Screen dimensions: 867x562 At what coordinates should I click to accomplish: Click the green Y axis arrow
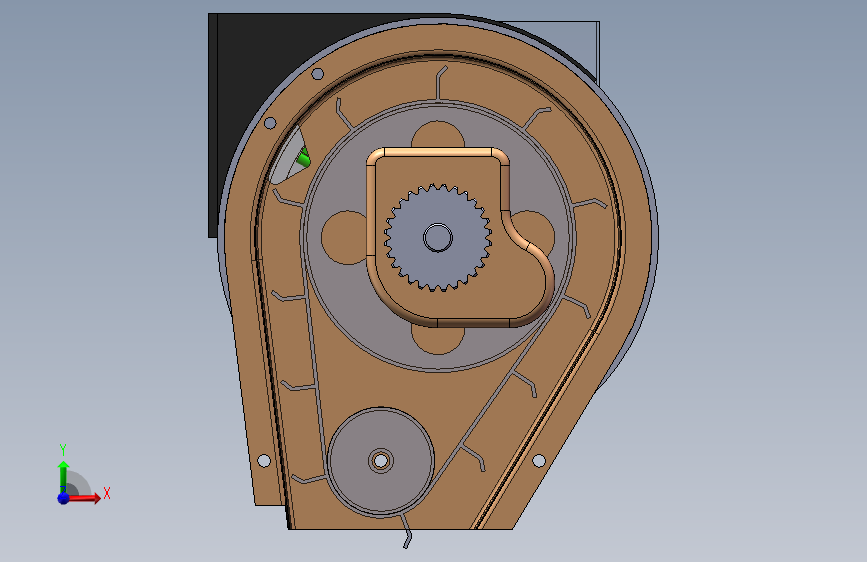[x=64, y=476]
